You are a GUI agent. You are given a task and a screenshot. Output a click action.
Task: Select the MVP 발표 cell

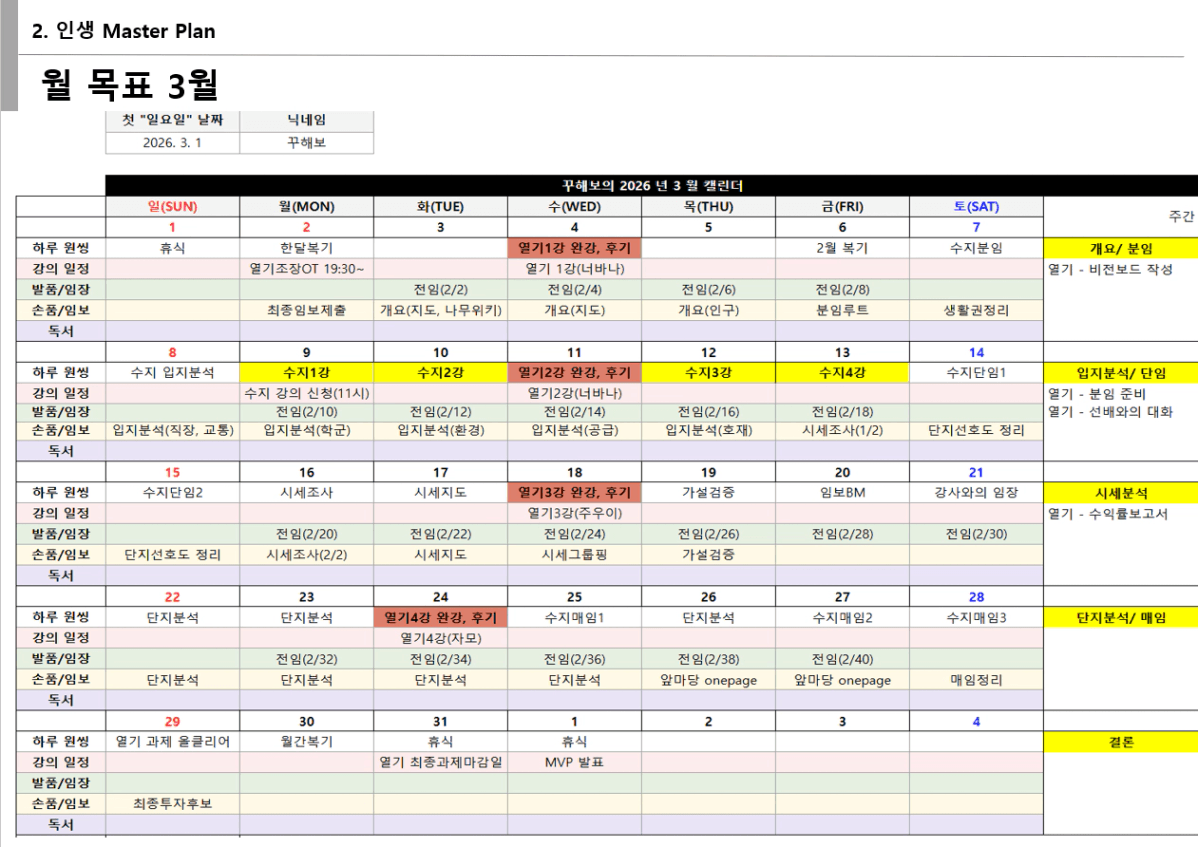(x=574, y=763)
